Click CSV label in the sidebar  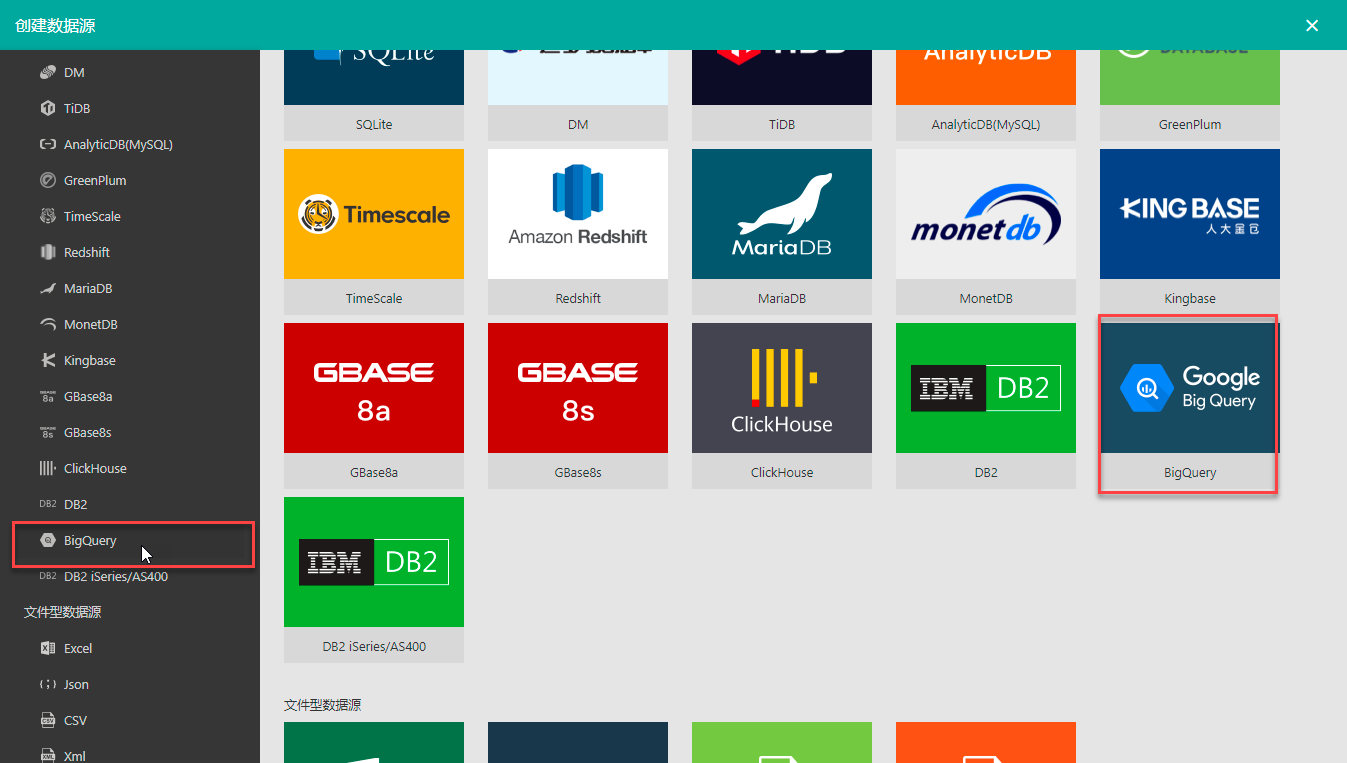click(75, 721)
